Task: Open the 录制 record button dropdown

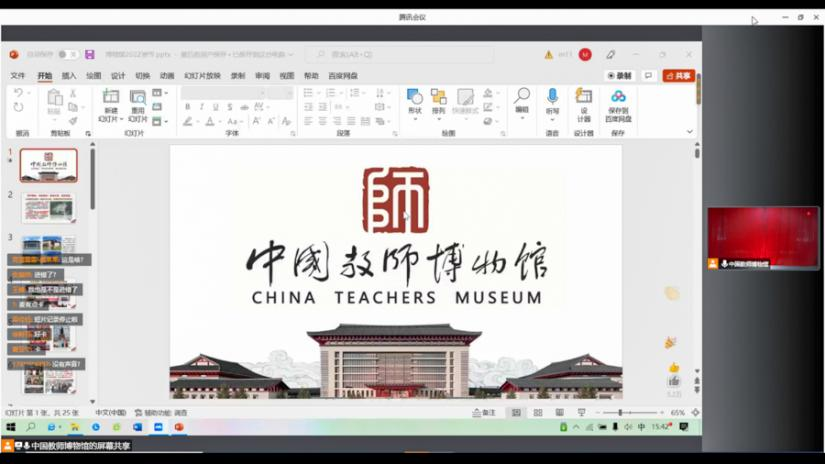Action: pos(620,76)
